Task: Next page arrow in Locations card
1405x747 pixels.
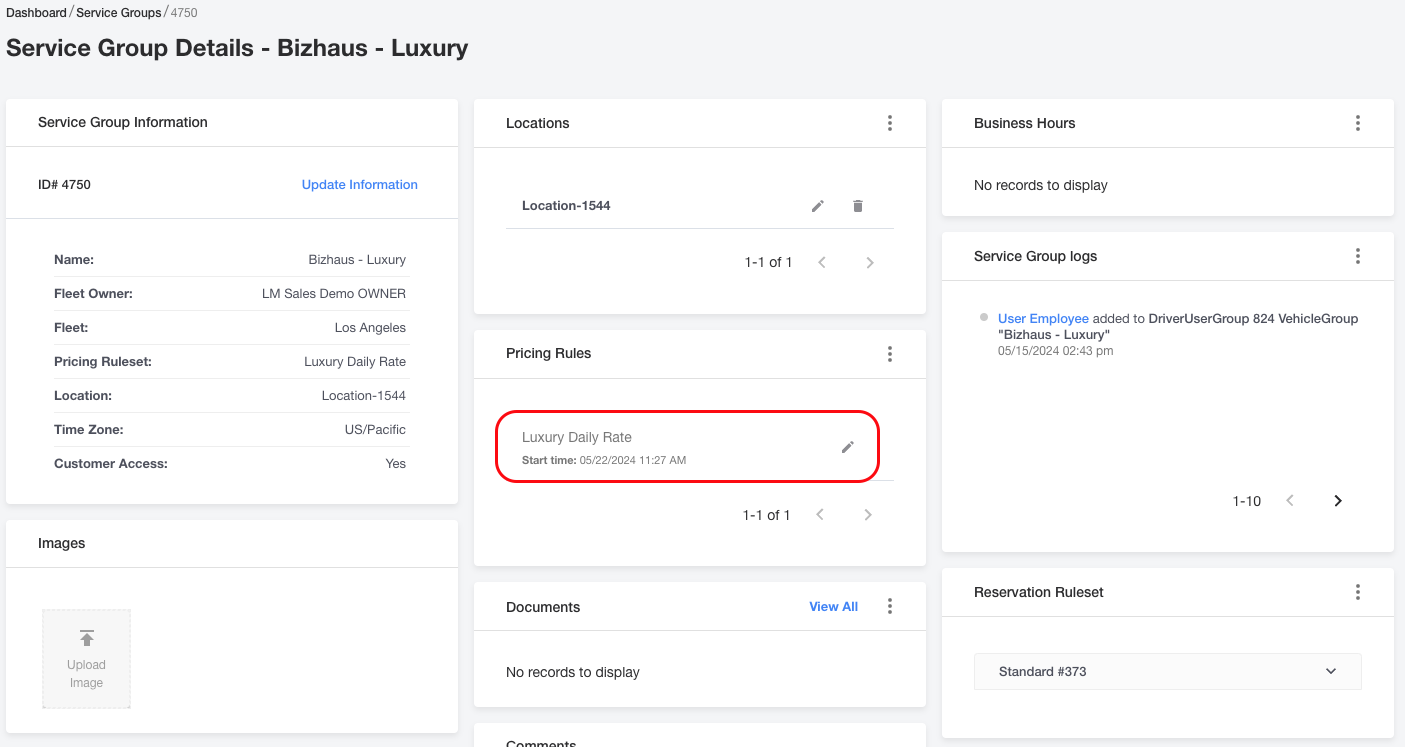Action: [x=870, y=263]
